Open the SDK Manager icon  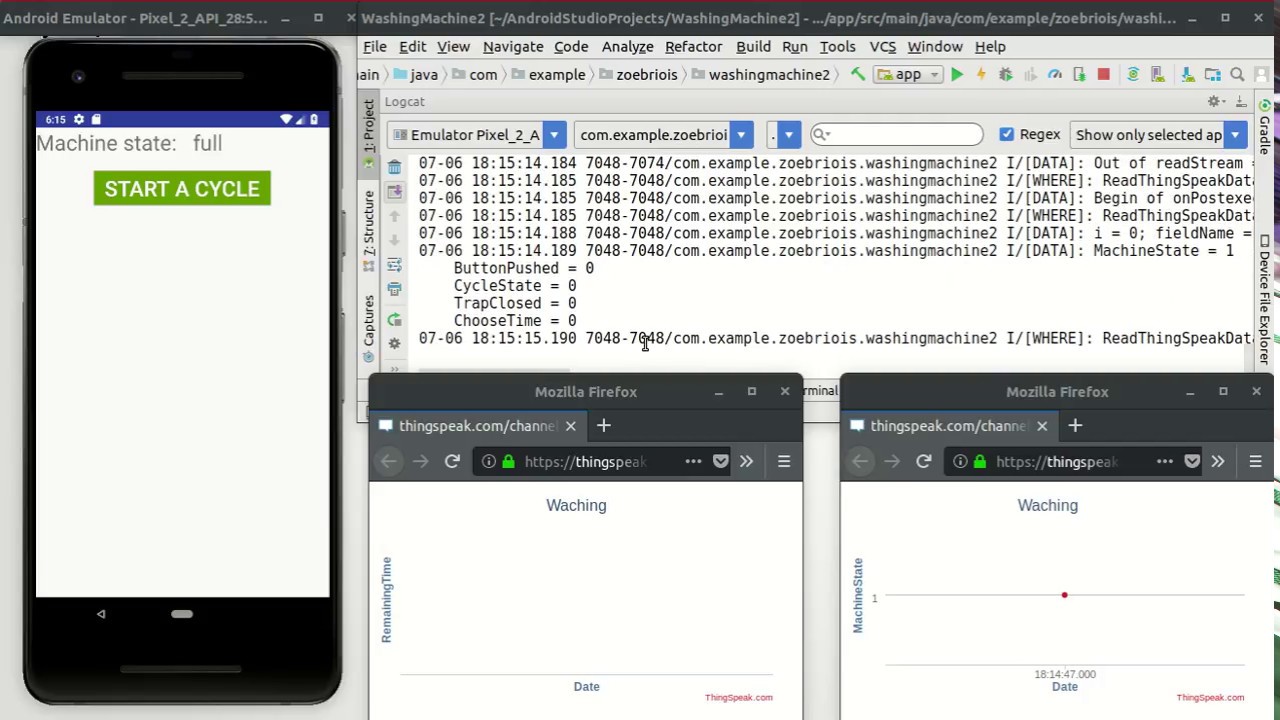coord(1187,75)
